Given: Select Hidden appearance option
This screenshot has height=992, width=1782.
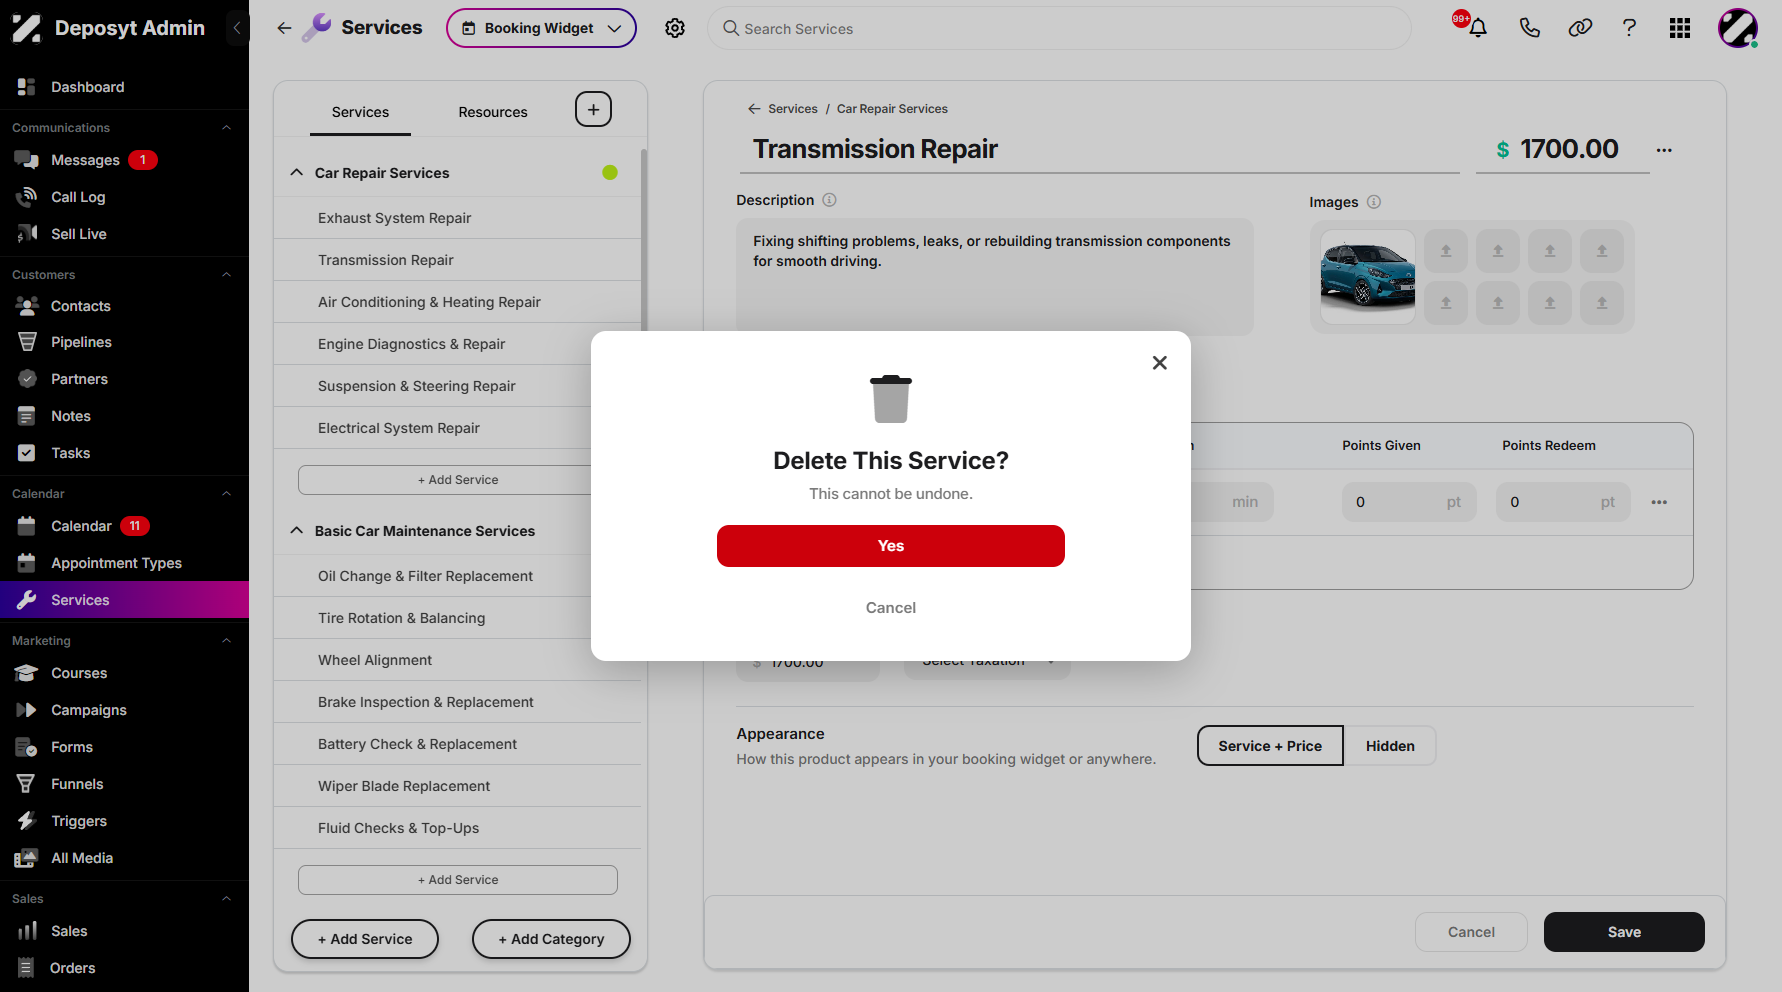Looking at the screenshot, I should pos(1390,746).
